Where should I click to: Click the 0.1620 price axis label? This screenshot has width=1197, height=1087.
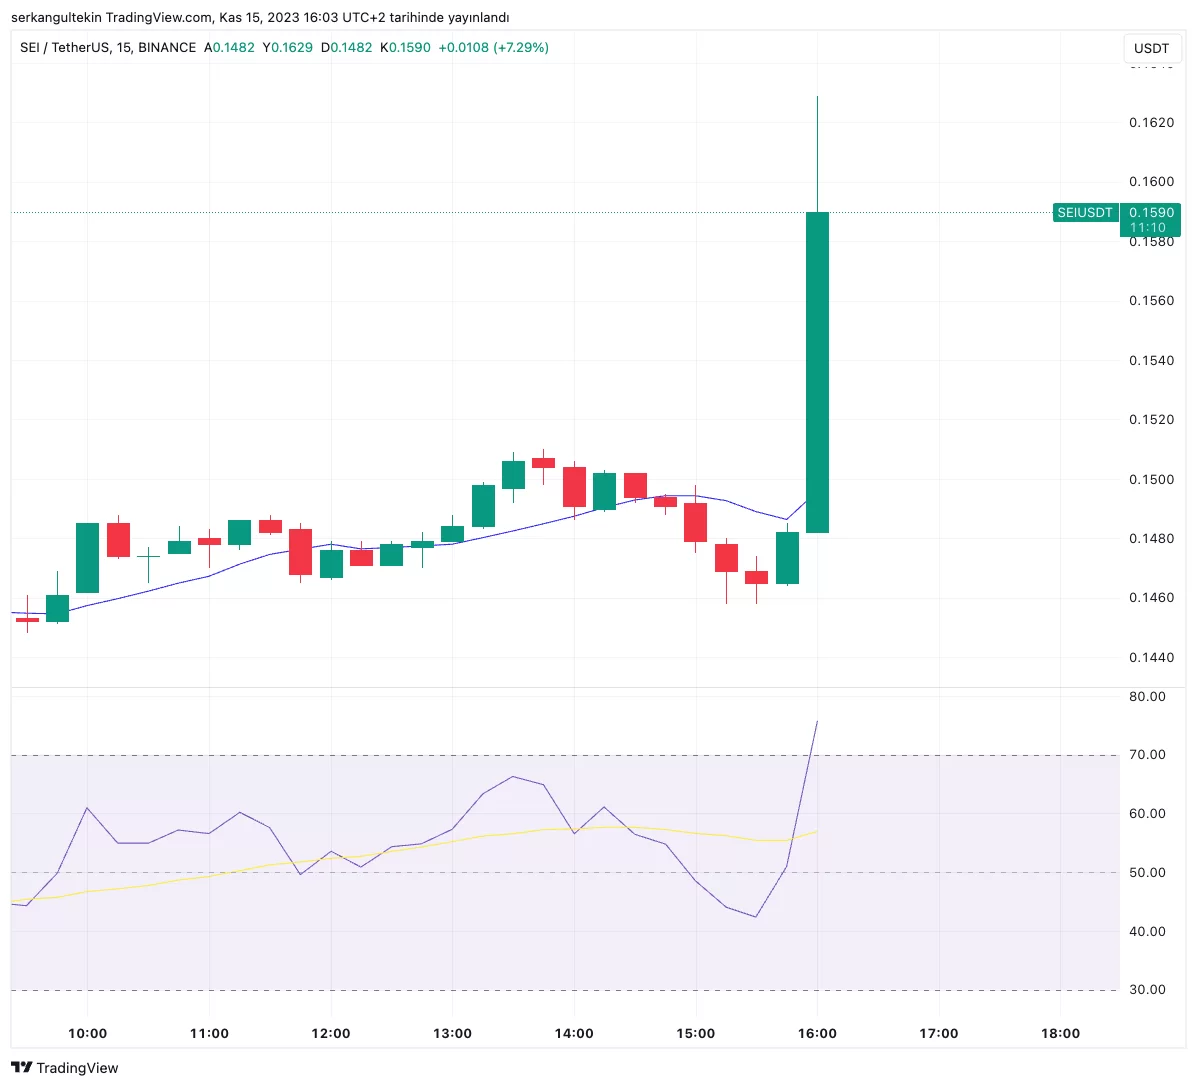coord(1151,123)
